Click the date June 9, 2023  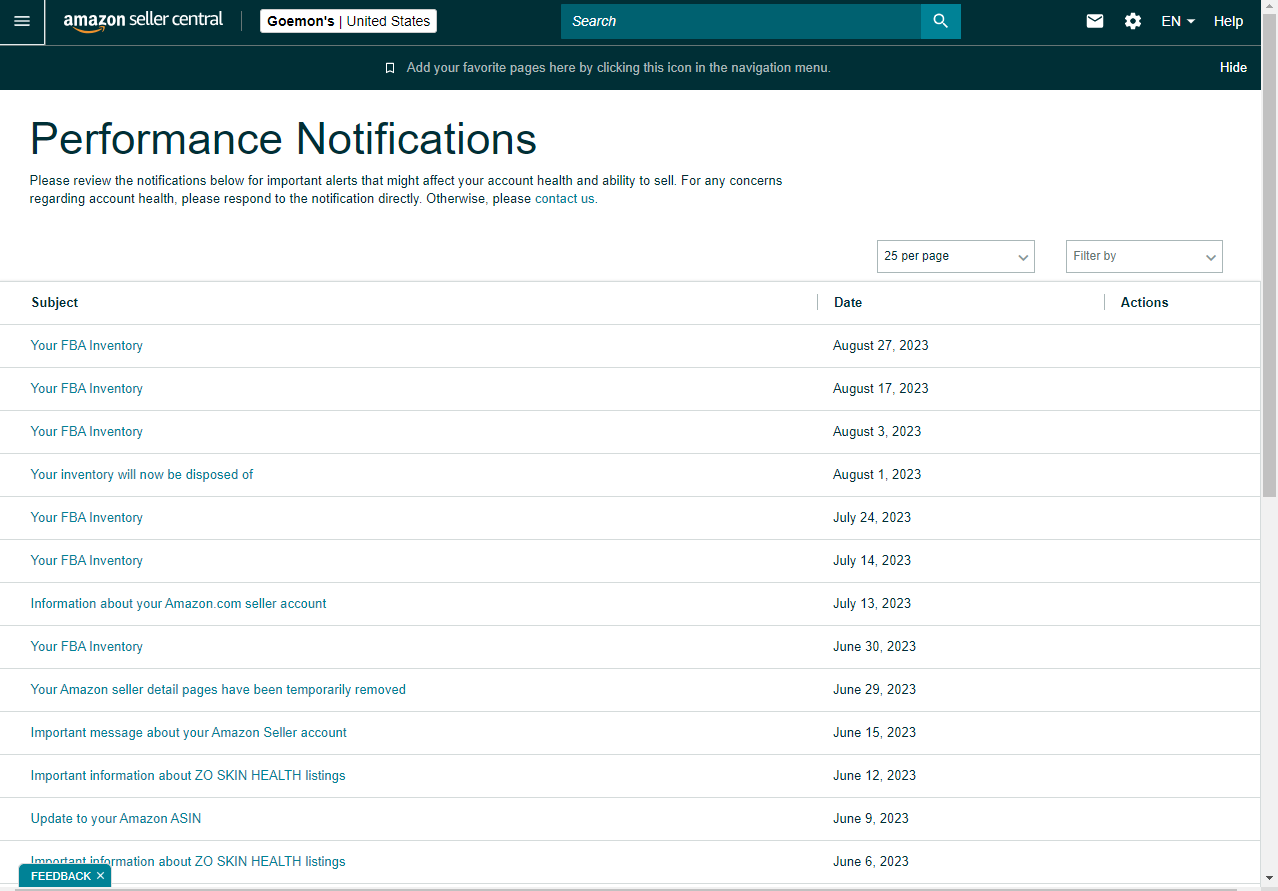pos(871,819)
